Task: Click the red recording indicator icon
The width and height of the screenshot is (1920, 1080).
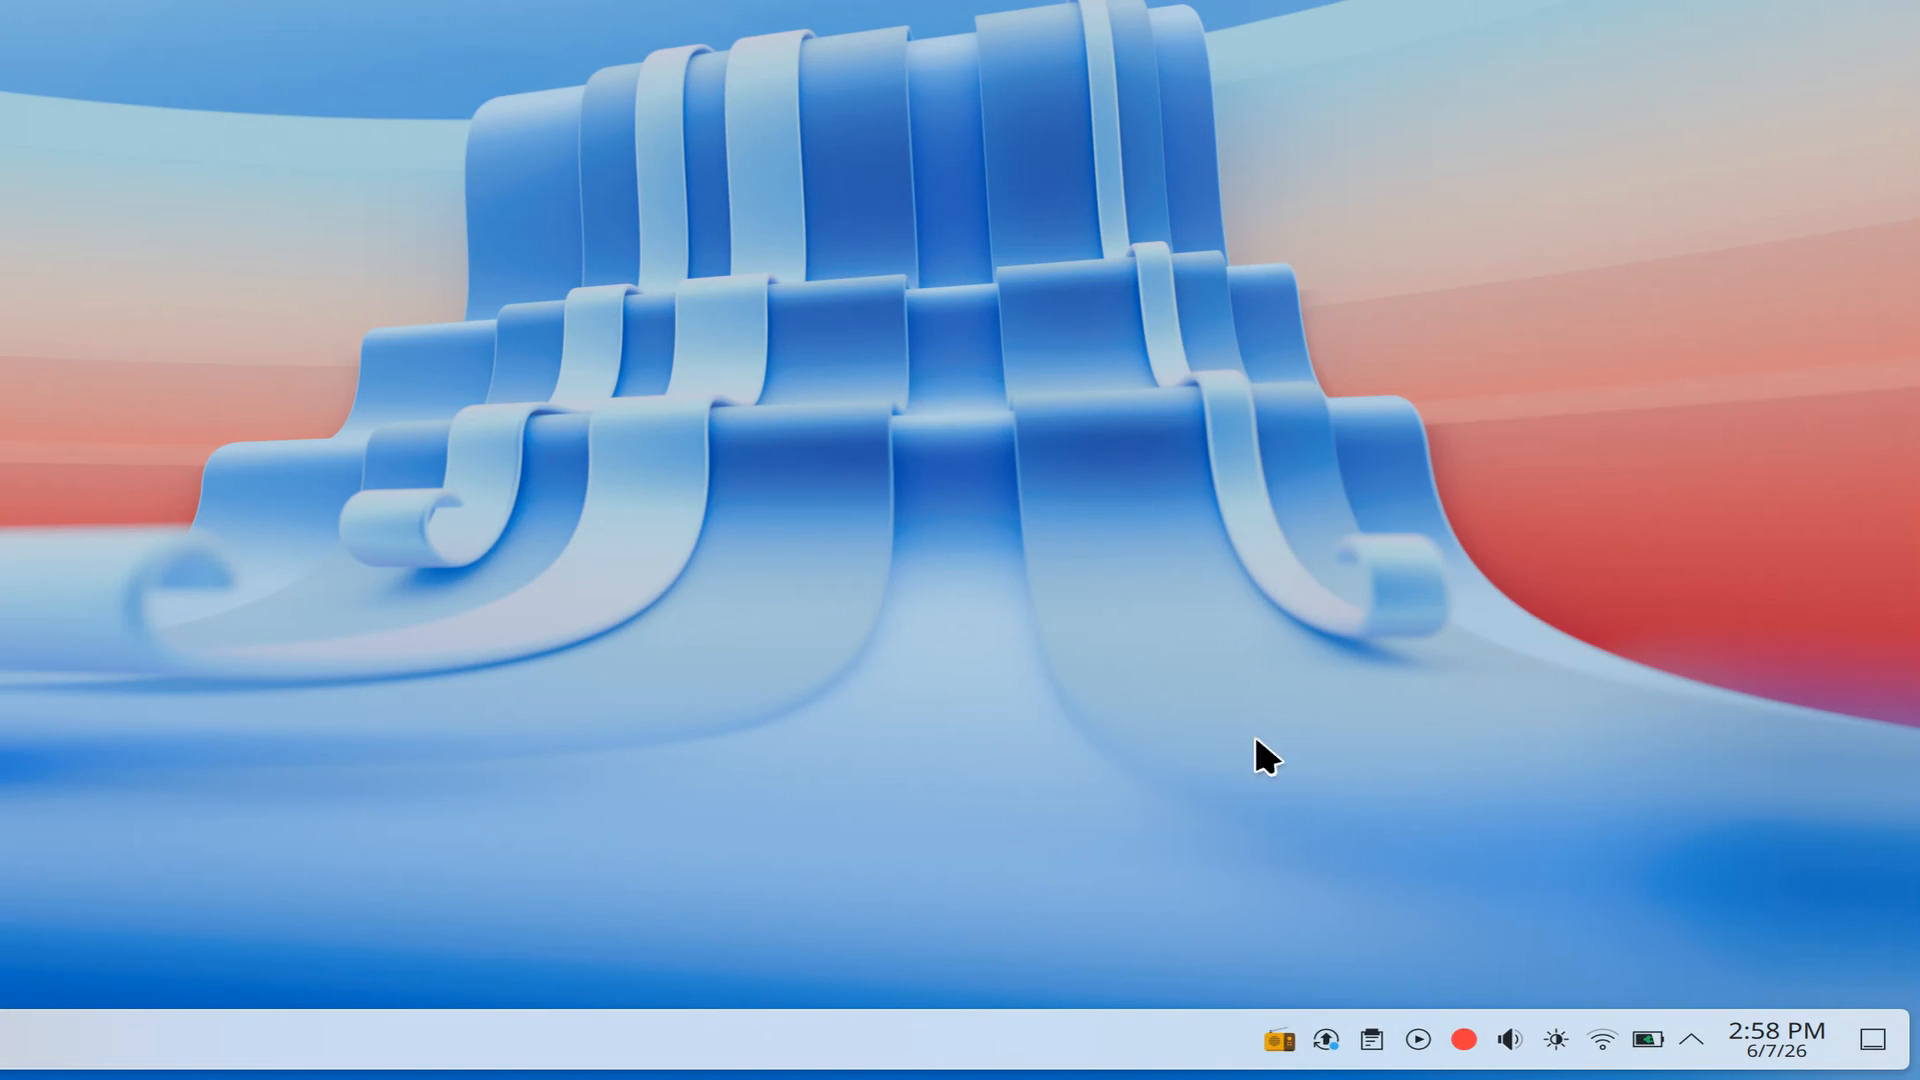Action: (1464, 1040)
